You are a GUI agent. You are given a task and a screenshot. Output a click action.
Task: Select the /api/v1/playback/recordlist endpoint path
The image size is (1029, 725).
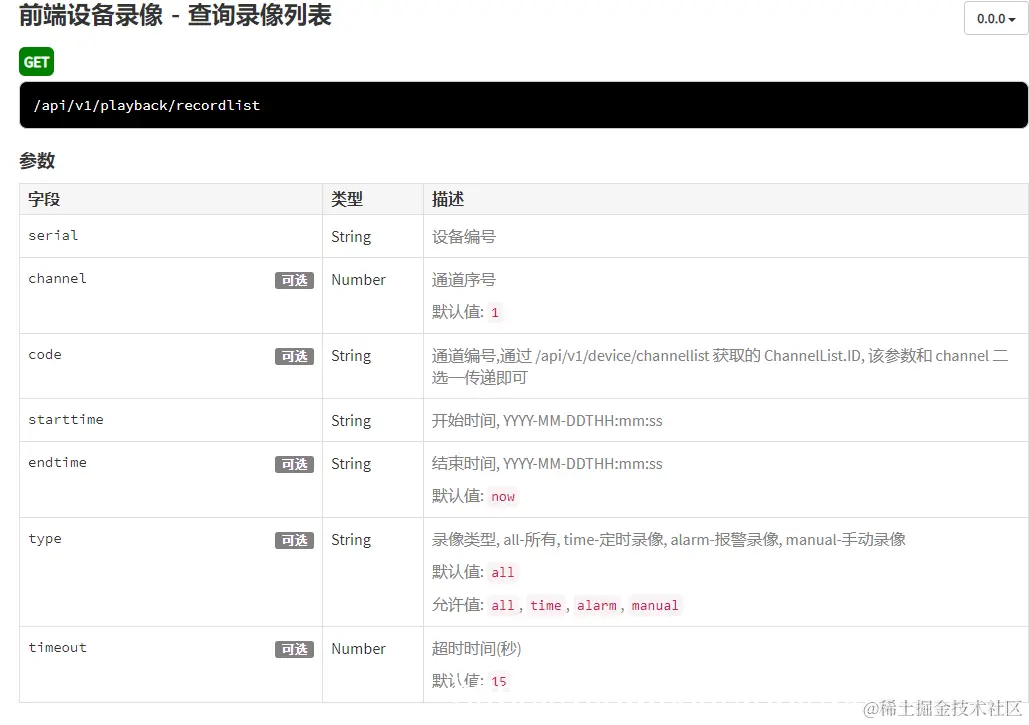[x=147, y=105]
